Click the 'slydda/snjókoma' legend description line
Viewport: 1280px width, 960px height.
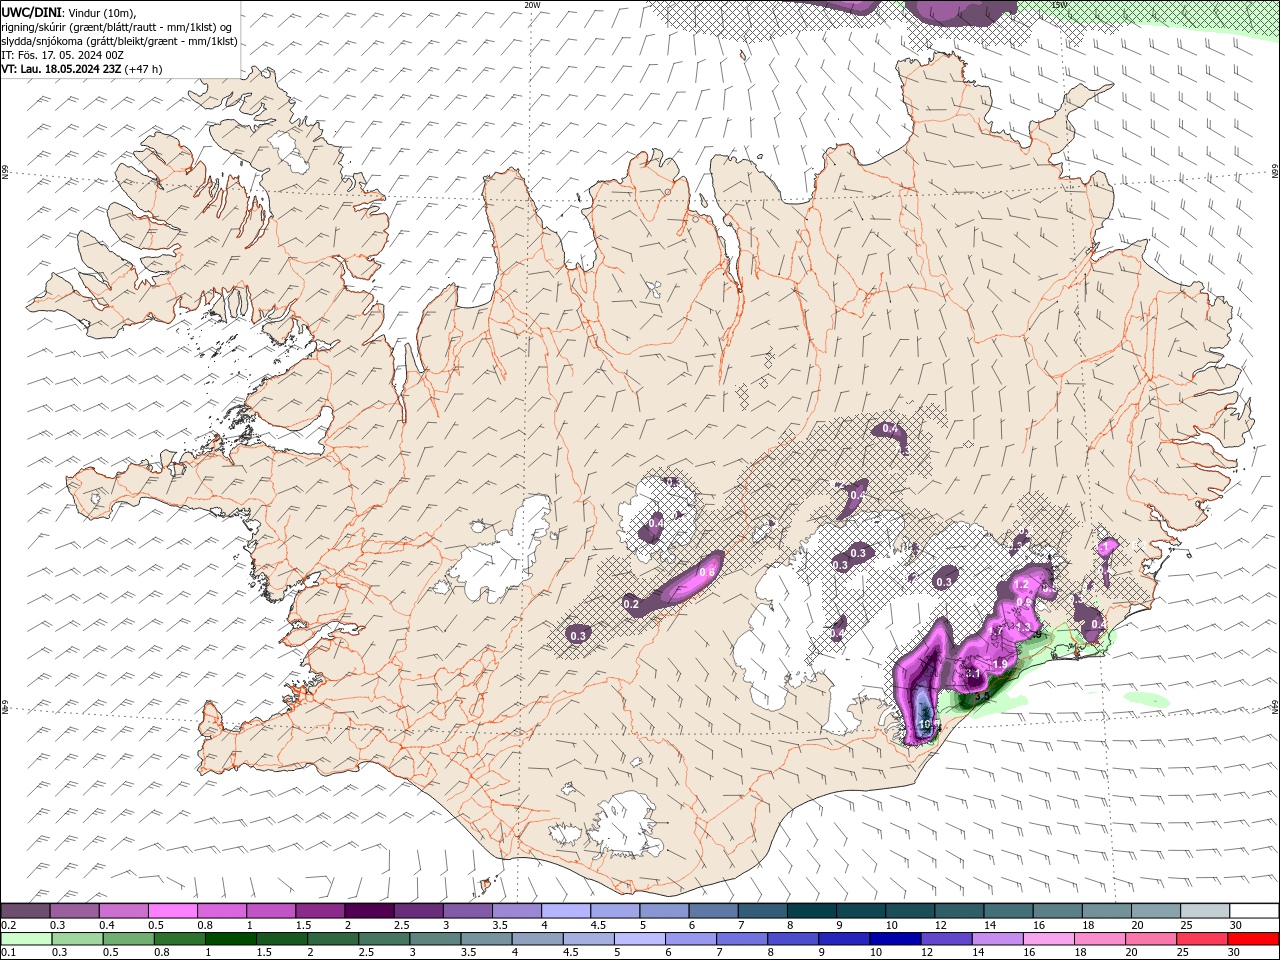(x=119, y=40)
